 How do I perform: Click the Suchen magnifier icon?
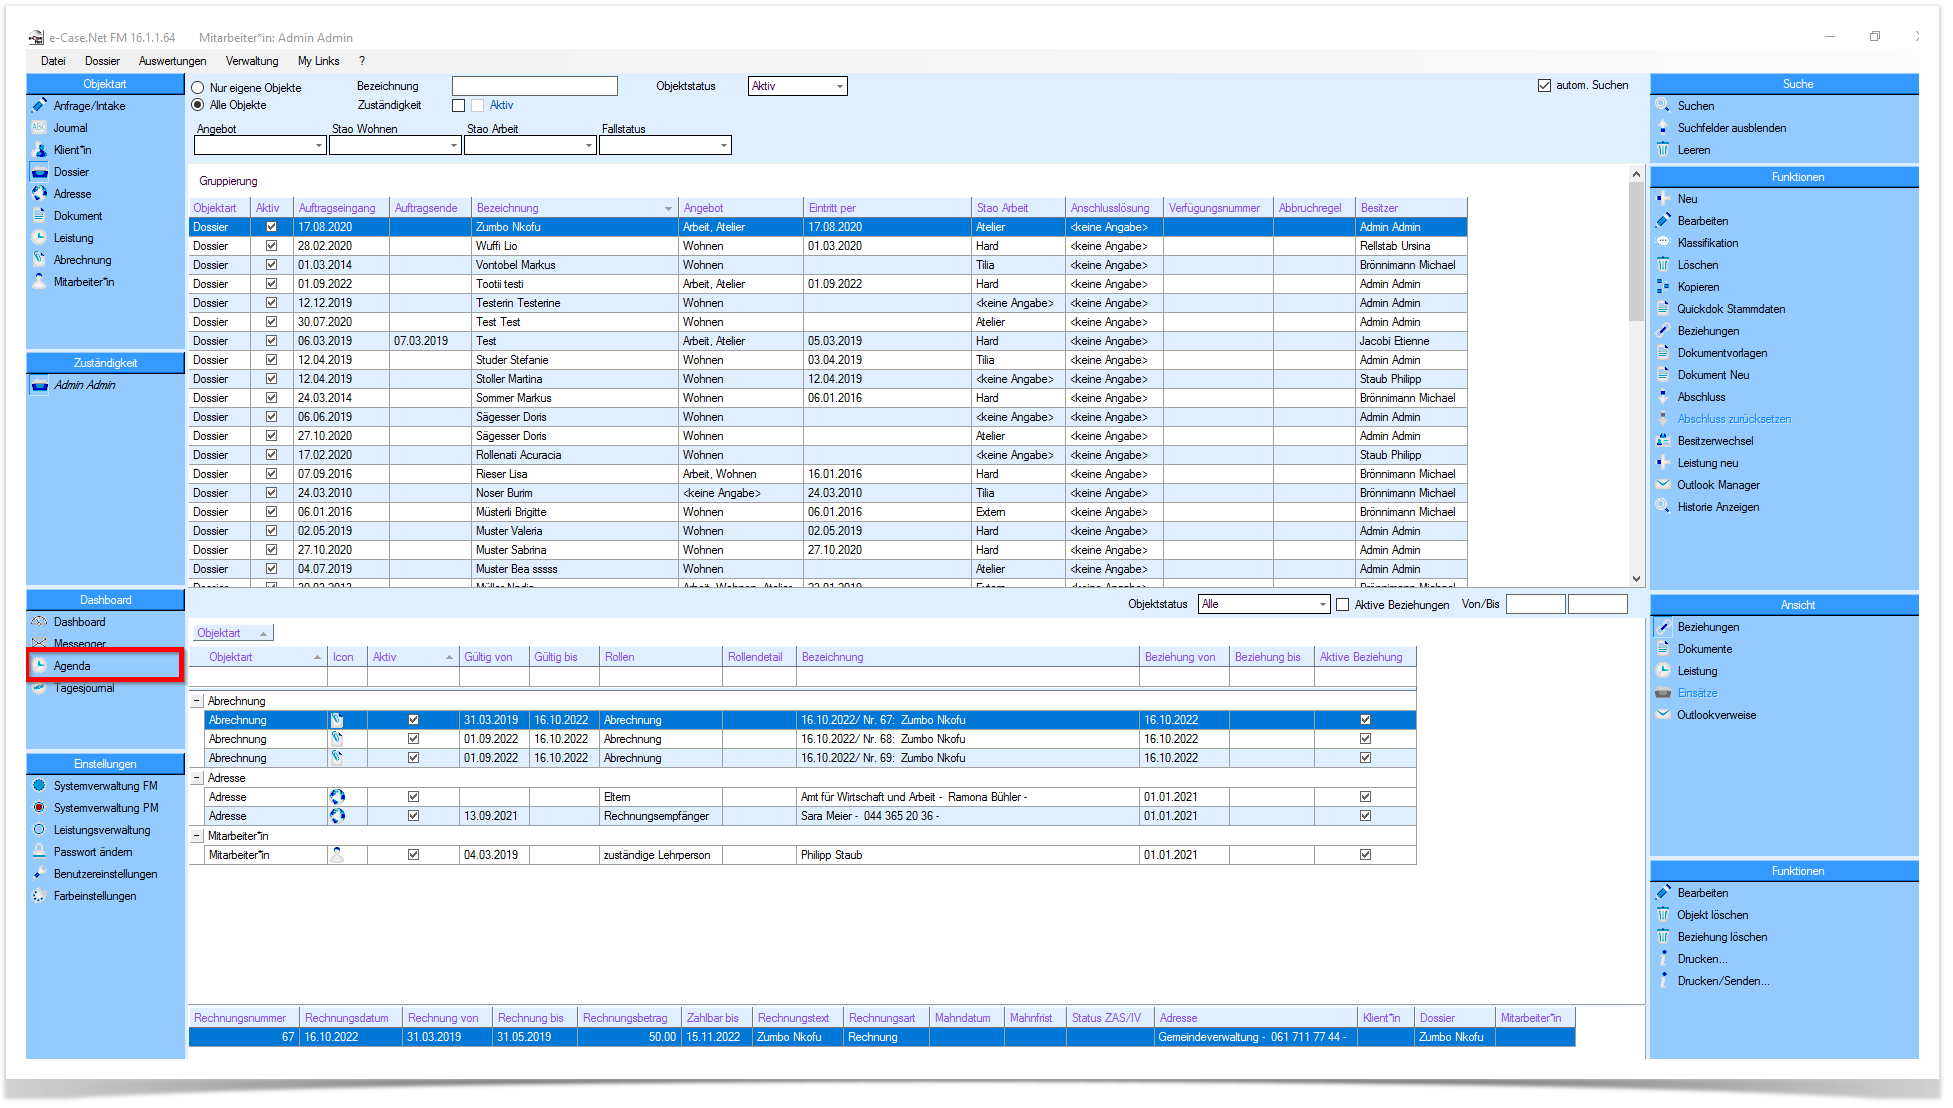click(1663, 106)
